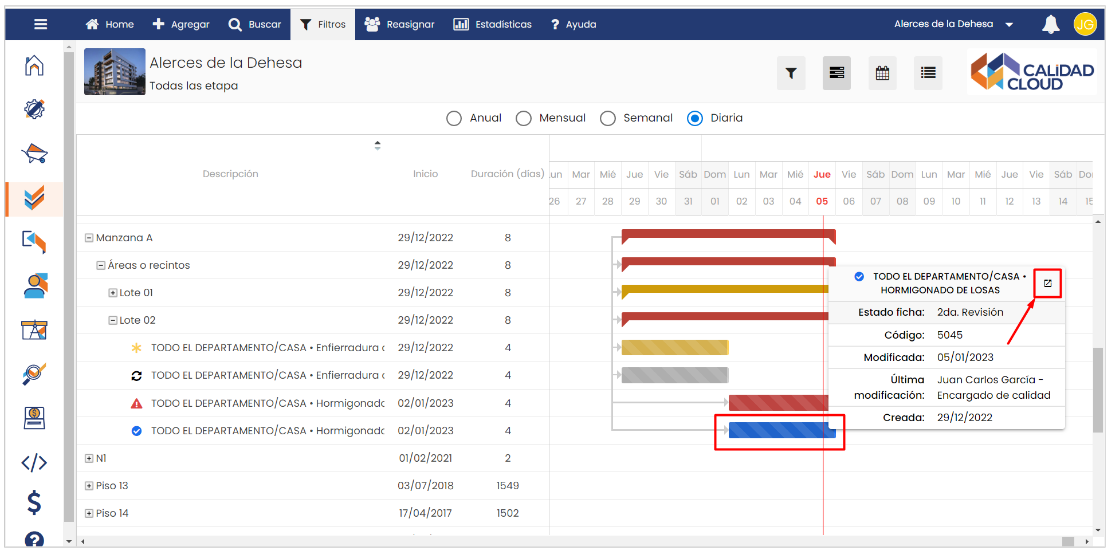This screenshot has height=551, width=1110.
Task: Switch to list view icon
Action: coord(928,73)
